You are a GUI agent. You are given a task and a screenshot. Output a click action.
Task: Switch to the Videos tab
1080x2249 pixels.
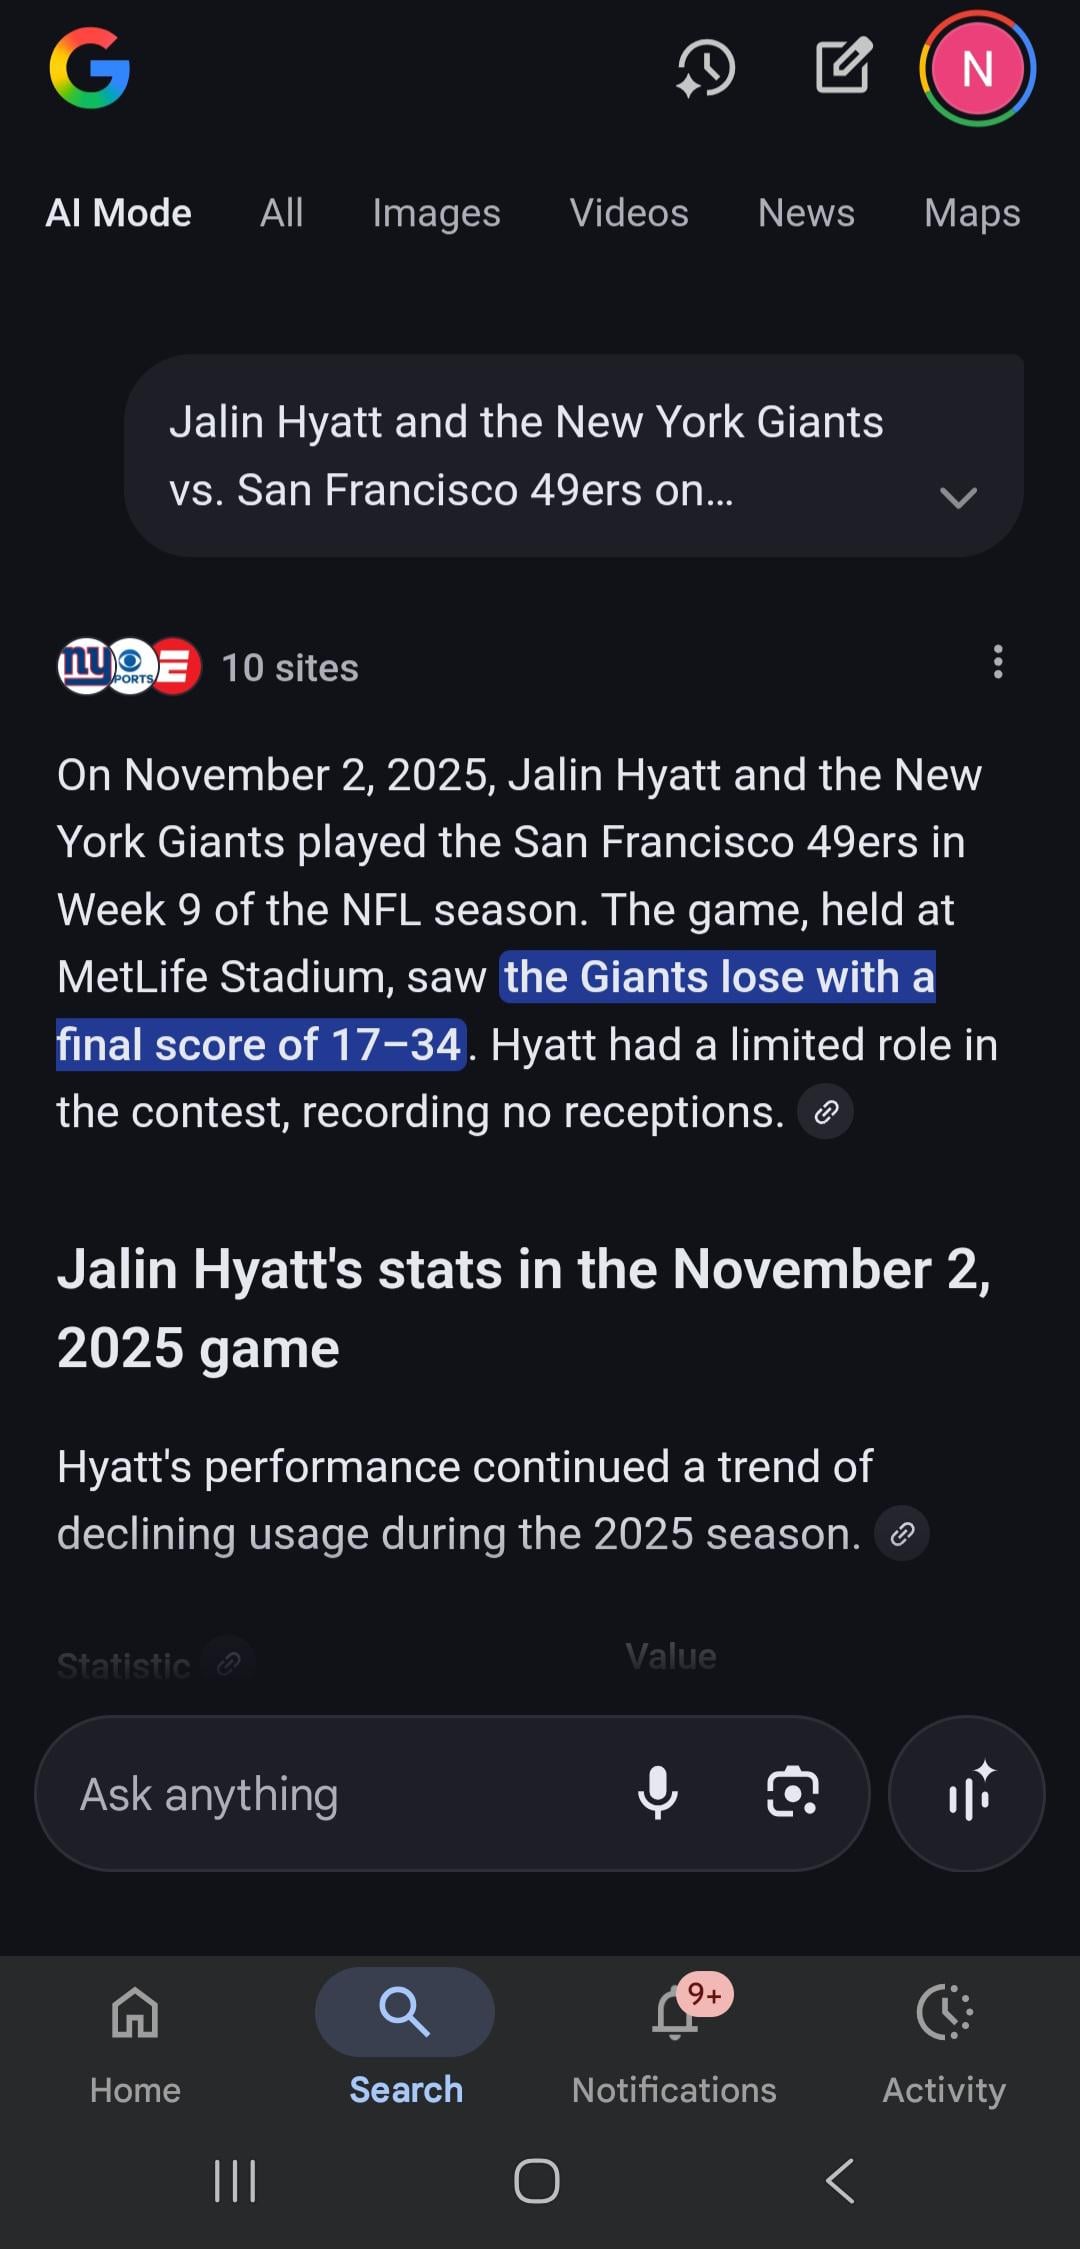(x=629, y=213)
